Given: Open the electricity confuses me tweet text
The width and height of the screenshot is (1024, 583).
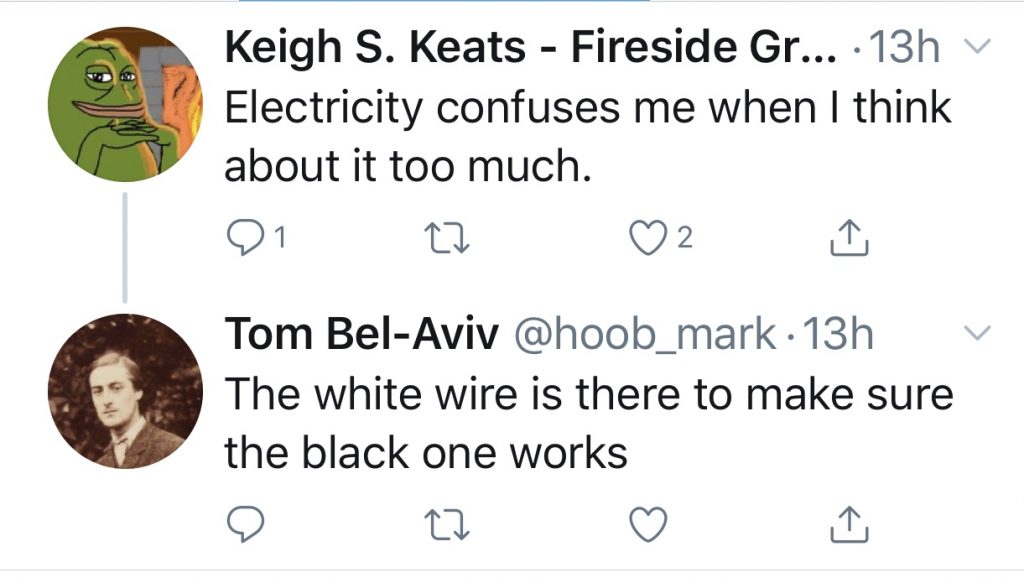Looking at the screenshot, I should tap(588, 136).
